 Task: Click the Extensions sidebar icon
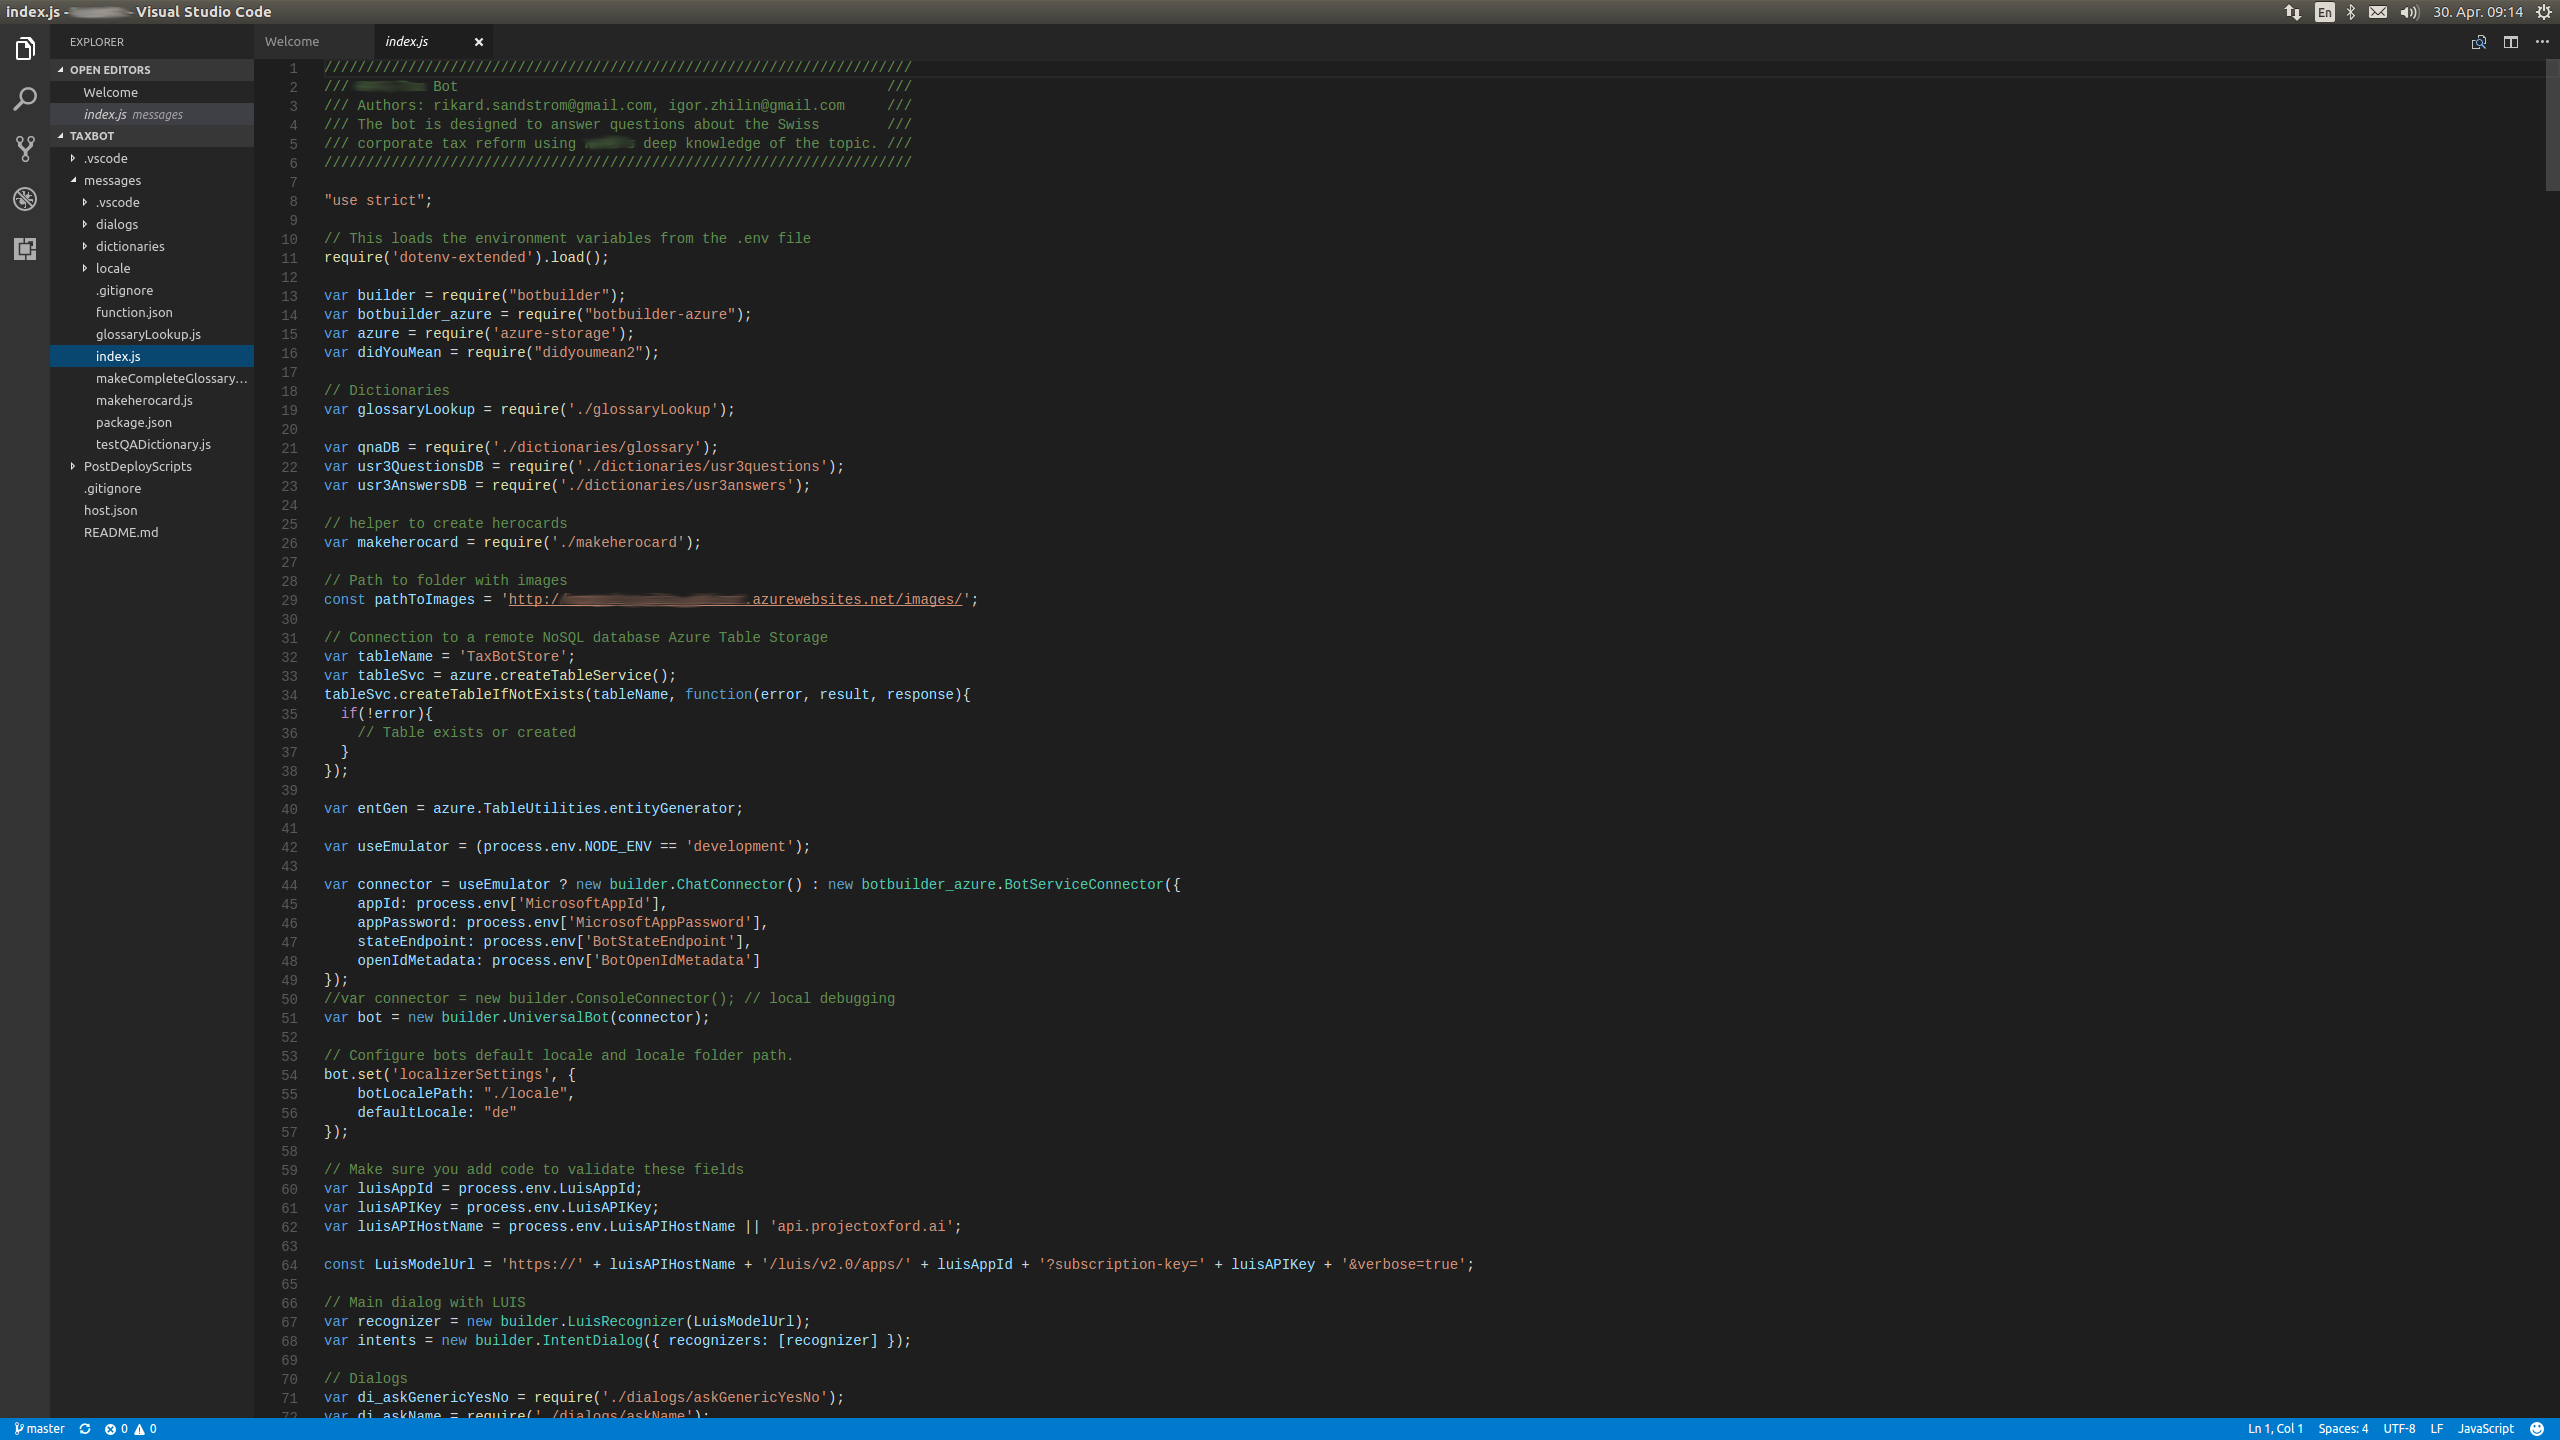pyautogui.click(x=26, y=248)
